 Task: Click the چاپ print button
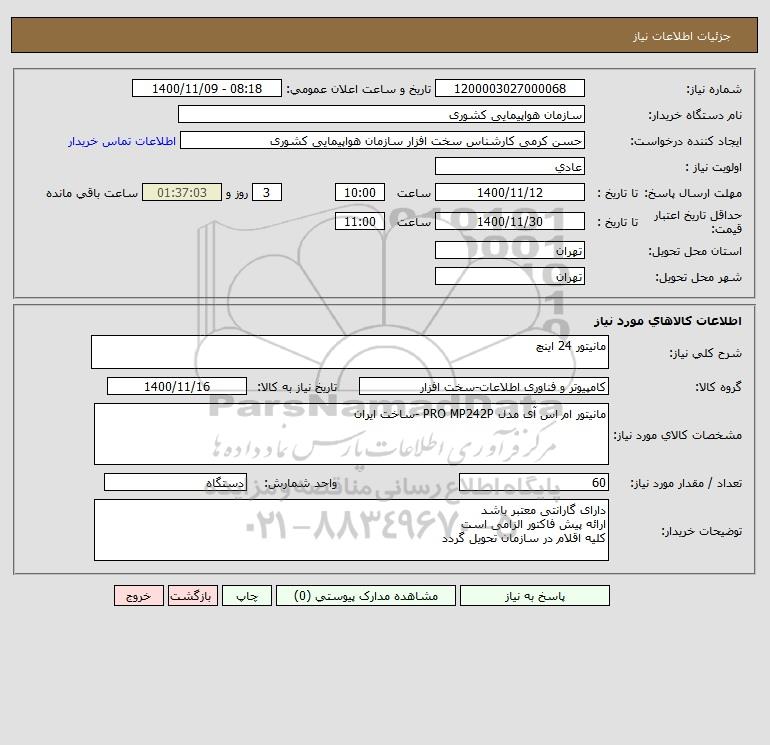tap(247, 596)
